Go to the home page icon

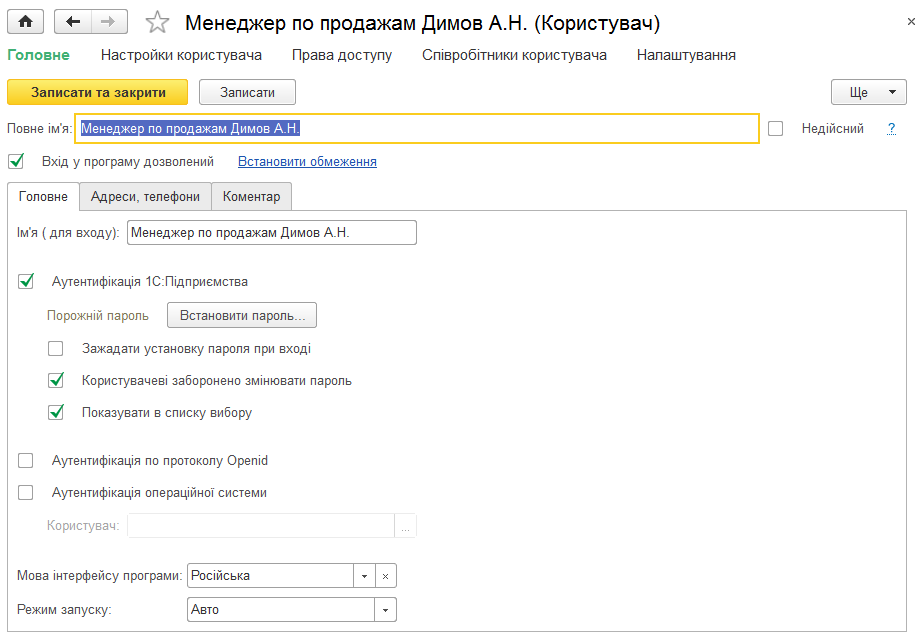pyautogui.click(x=25, y=22)
